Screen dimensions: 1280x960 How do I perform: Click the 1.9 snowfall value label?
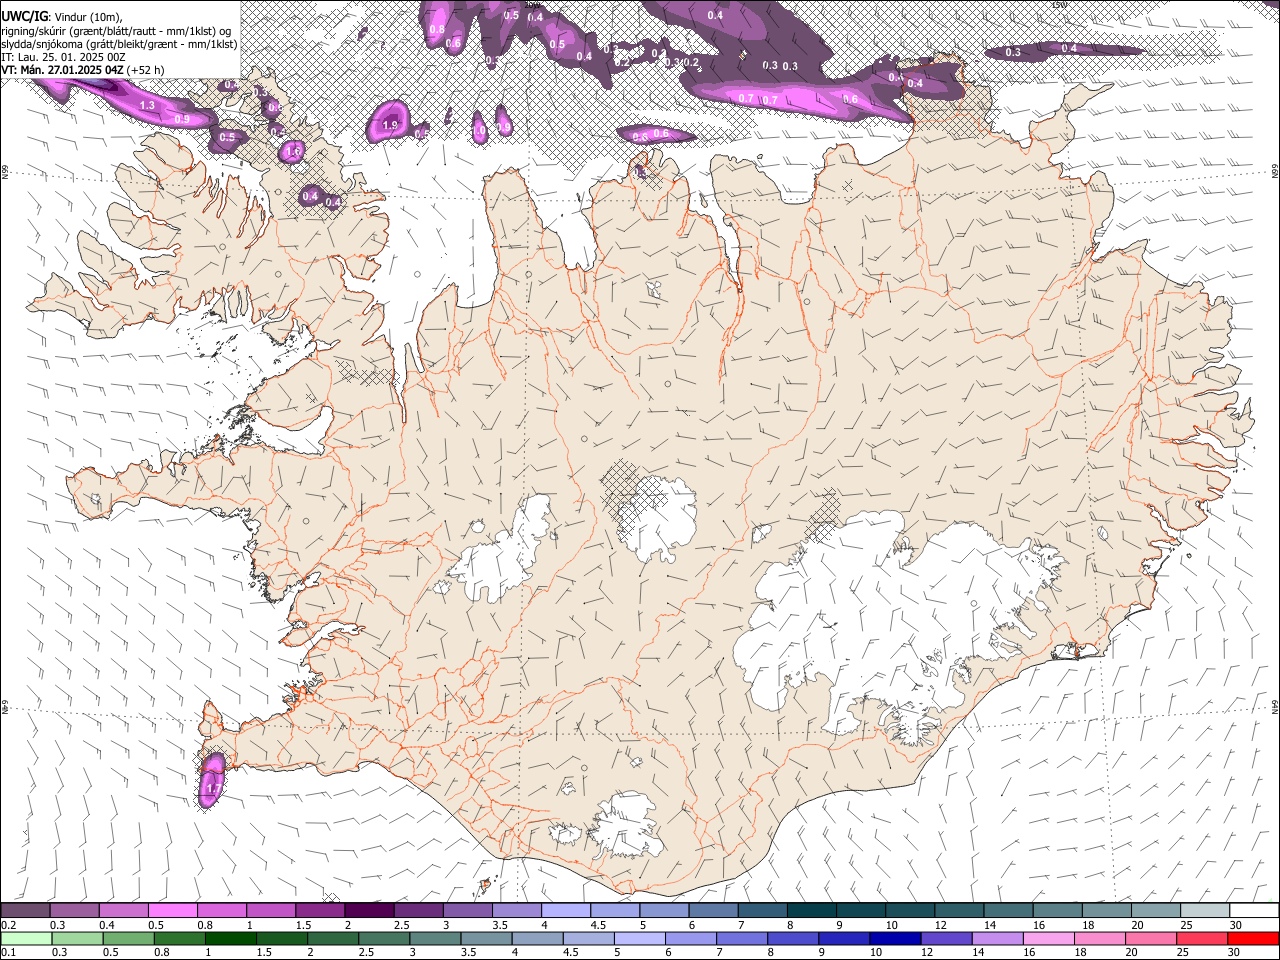tap(390, 125)
